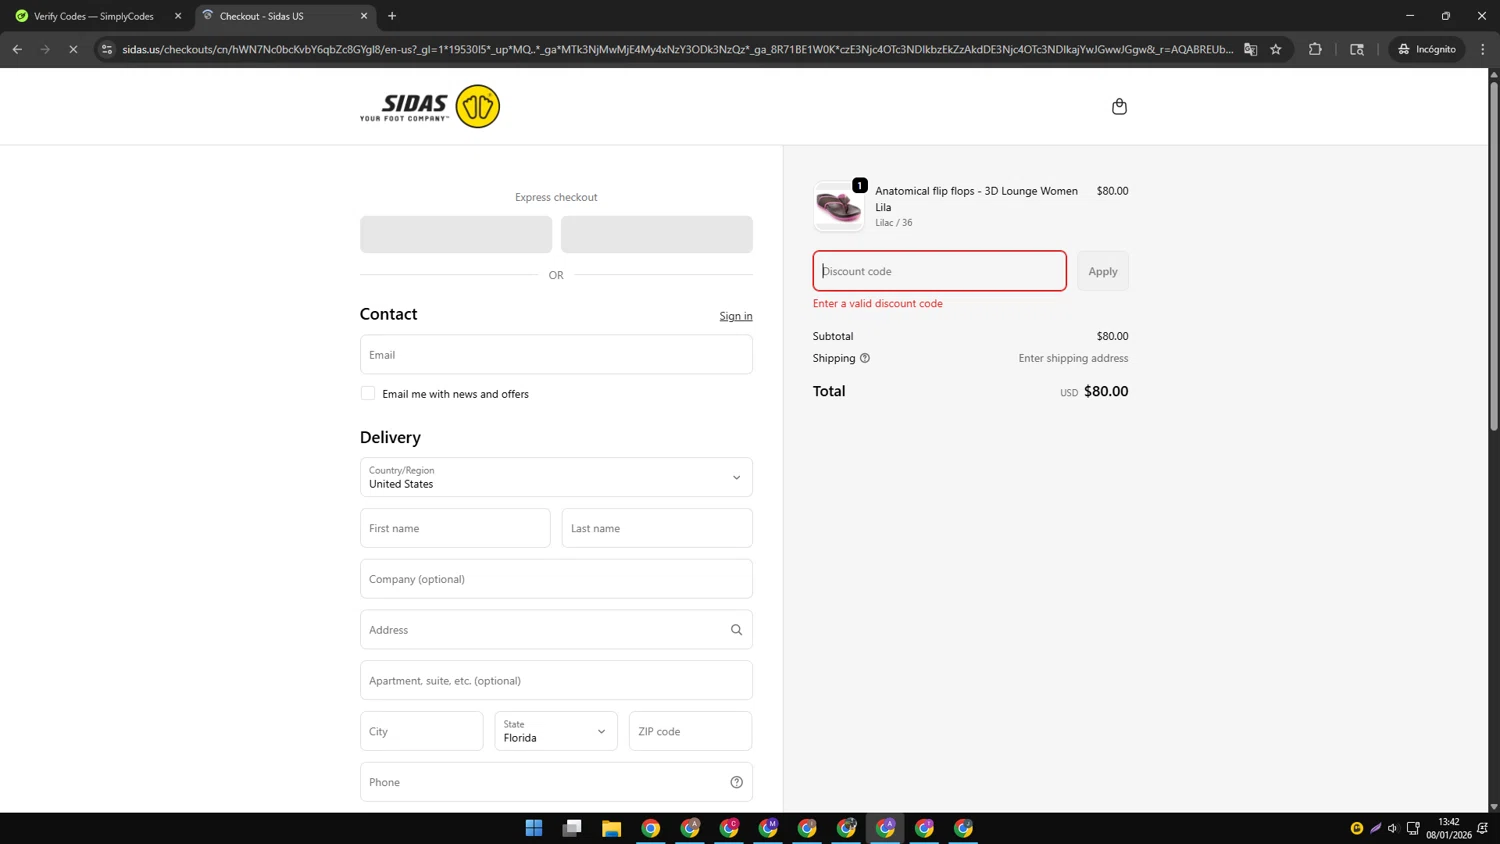Focus the Last name field
The image size is (1500, 844).
click(x=657, y=528)
